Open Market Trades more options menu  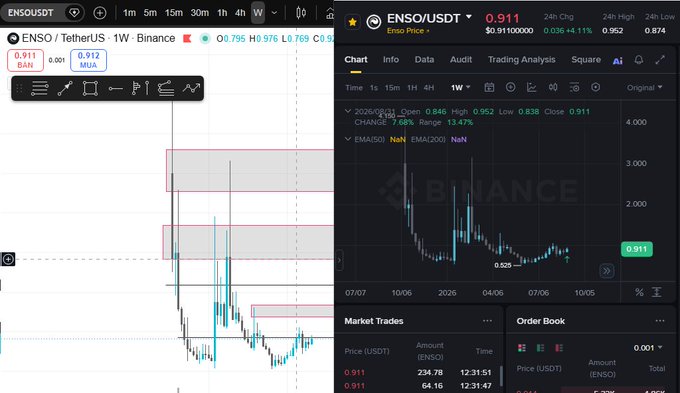pos(487,321)
